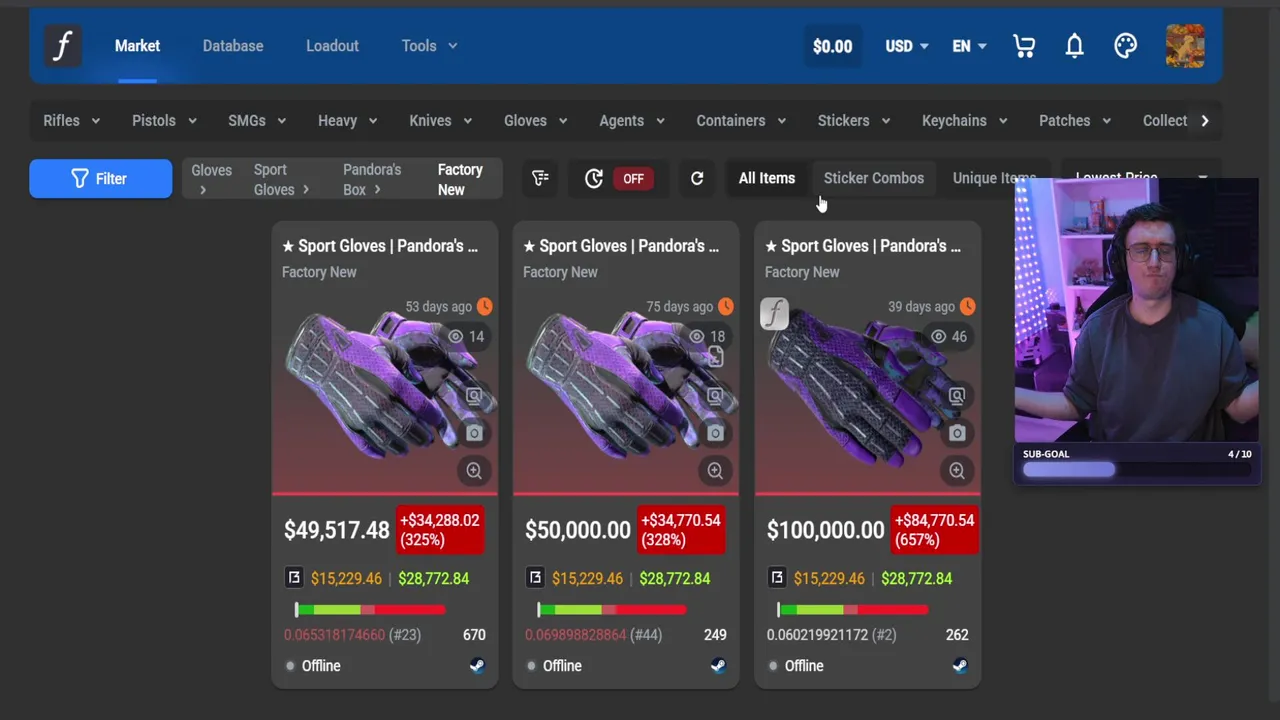
Task: Open Steam profile on the $49,517.48 card
Action: (477, 666)
